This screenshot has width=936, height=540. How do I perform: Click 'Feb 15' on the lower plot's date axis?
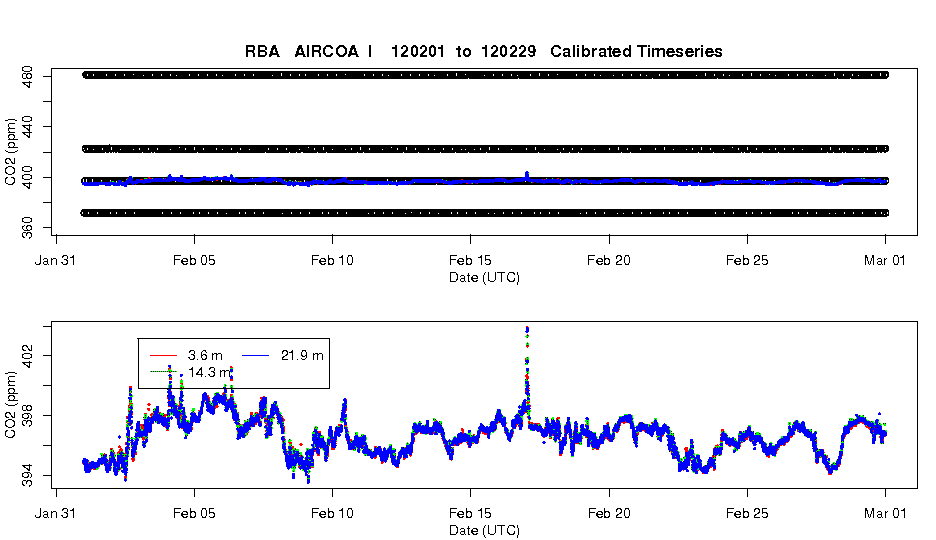[470, 514]
